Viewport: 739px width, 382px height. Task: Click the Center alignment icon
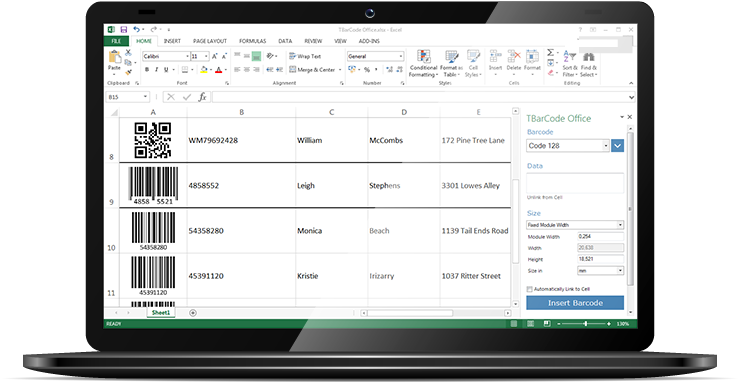point(246,70)
